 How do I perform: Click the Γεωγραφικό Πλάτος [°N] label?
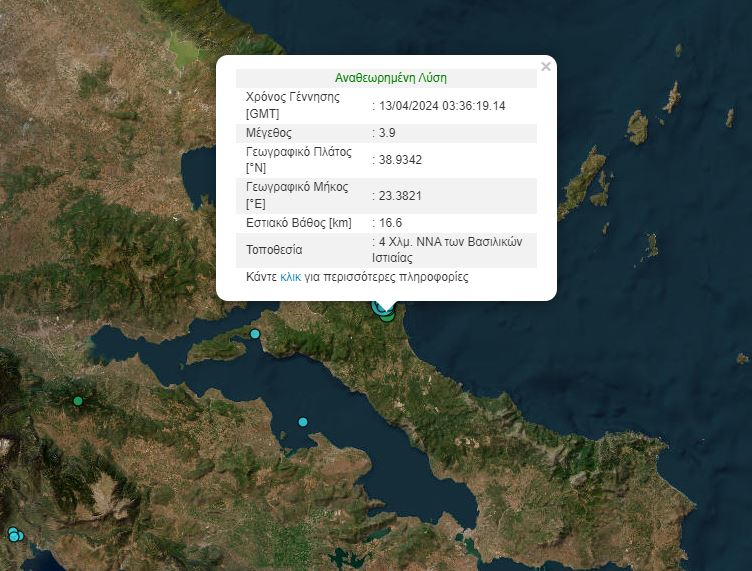click(302, 159)
